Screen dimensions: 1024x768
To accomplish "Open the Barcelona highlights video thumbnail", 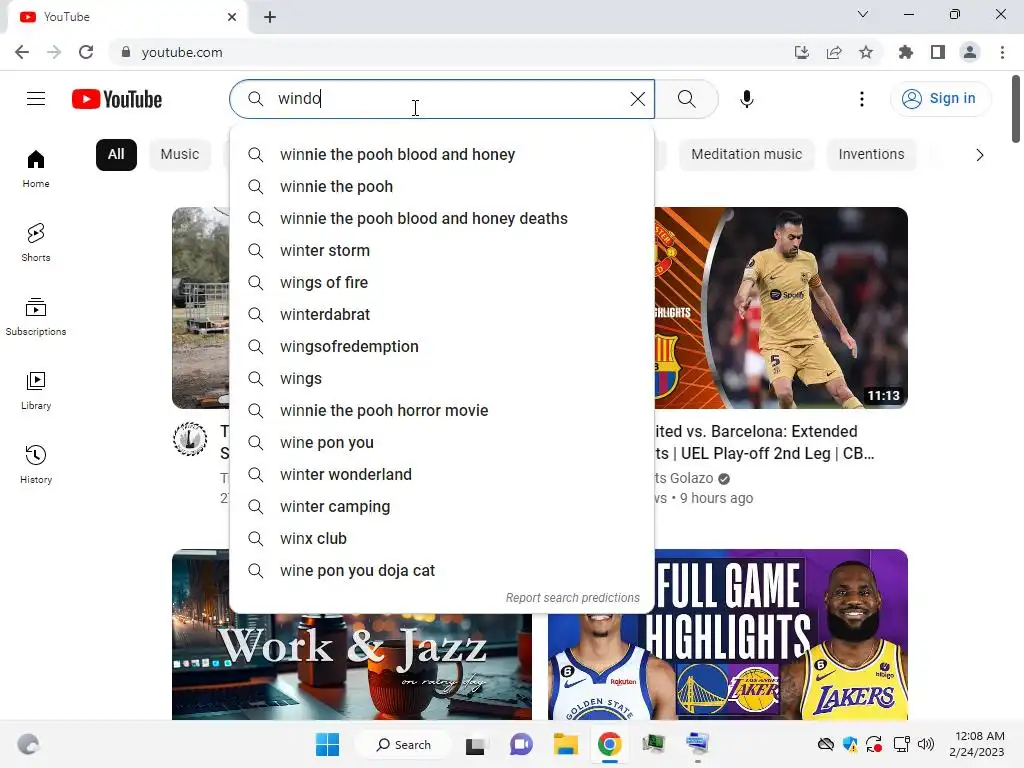I will pyautogui.click(x=781, y=308).
